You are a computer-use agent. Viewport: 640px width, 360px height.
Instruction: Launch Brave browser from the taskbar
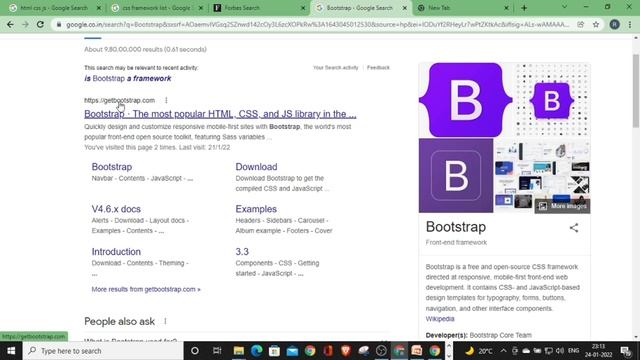click(x=346, y=351)
